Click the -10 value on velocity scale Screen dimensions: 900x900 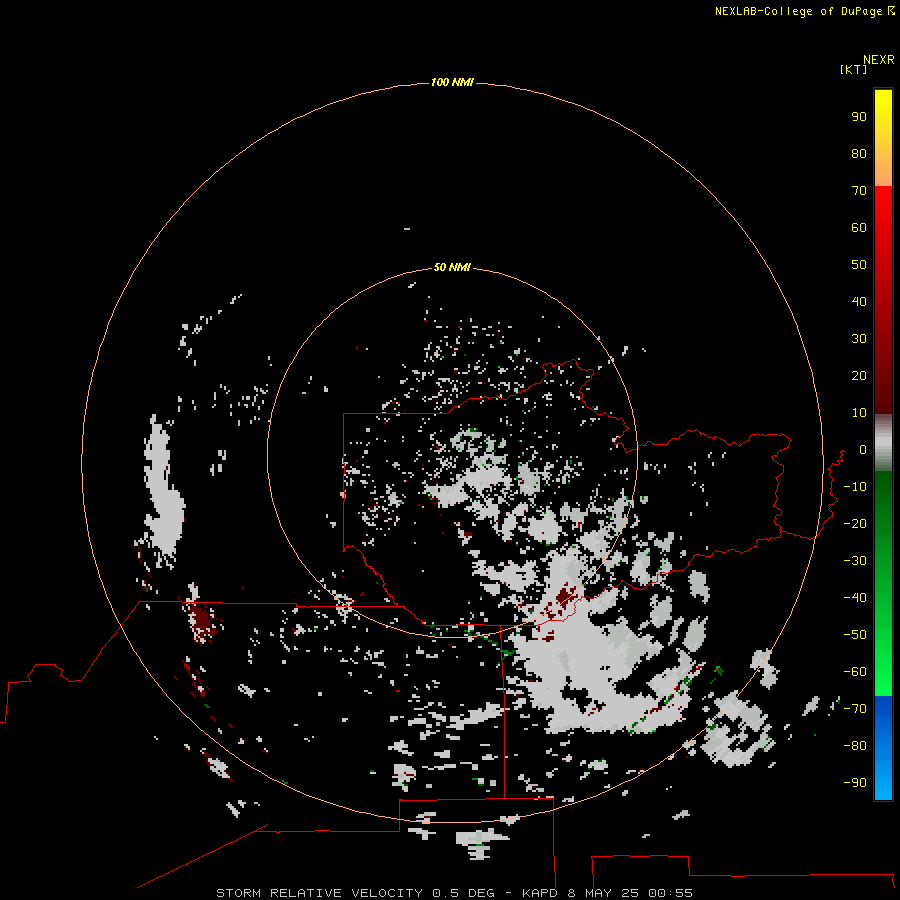coord(855,487)
